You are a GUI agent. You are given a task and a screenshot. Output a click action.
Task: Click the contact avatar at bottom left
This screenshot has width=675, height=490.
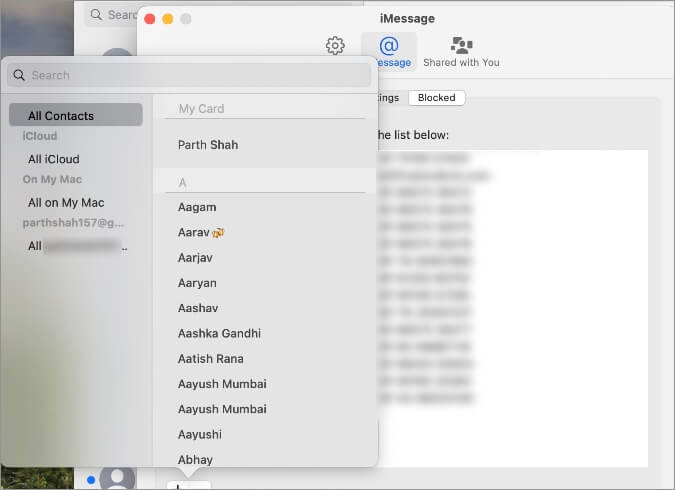pos(117,478)
